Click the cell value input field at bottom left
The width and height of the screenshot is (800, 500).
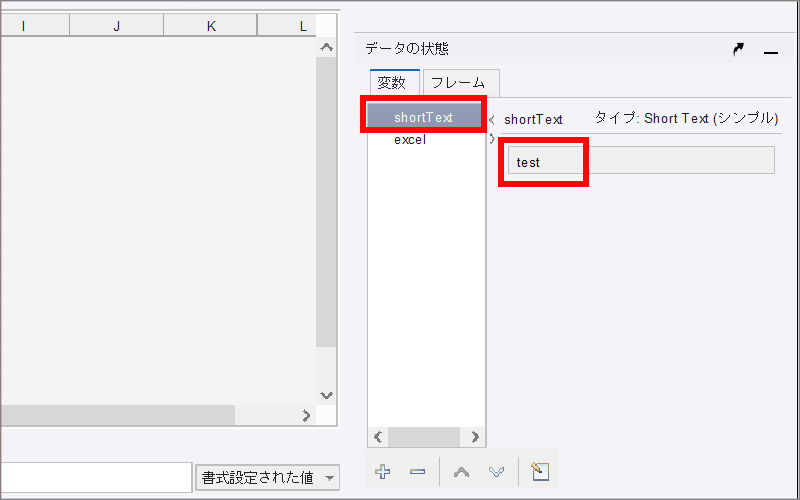(x=96, y=478)
